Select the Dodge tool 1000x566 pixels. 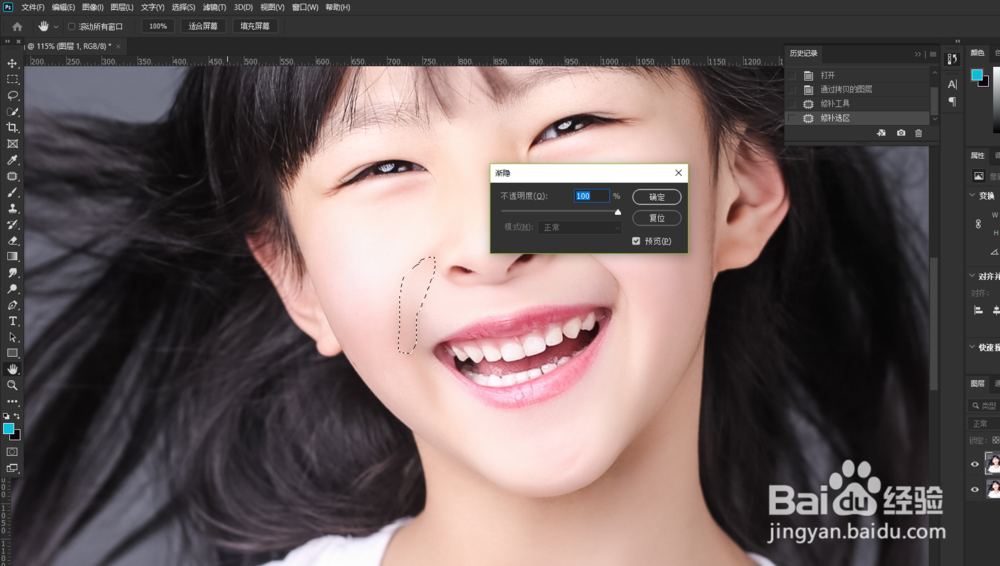click(12, 289)
